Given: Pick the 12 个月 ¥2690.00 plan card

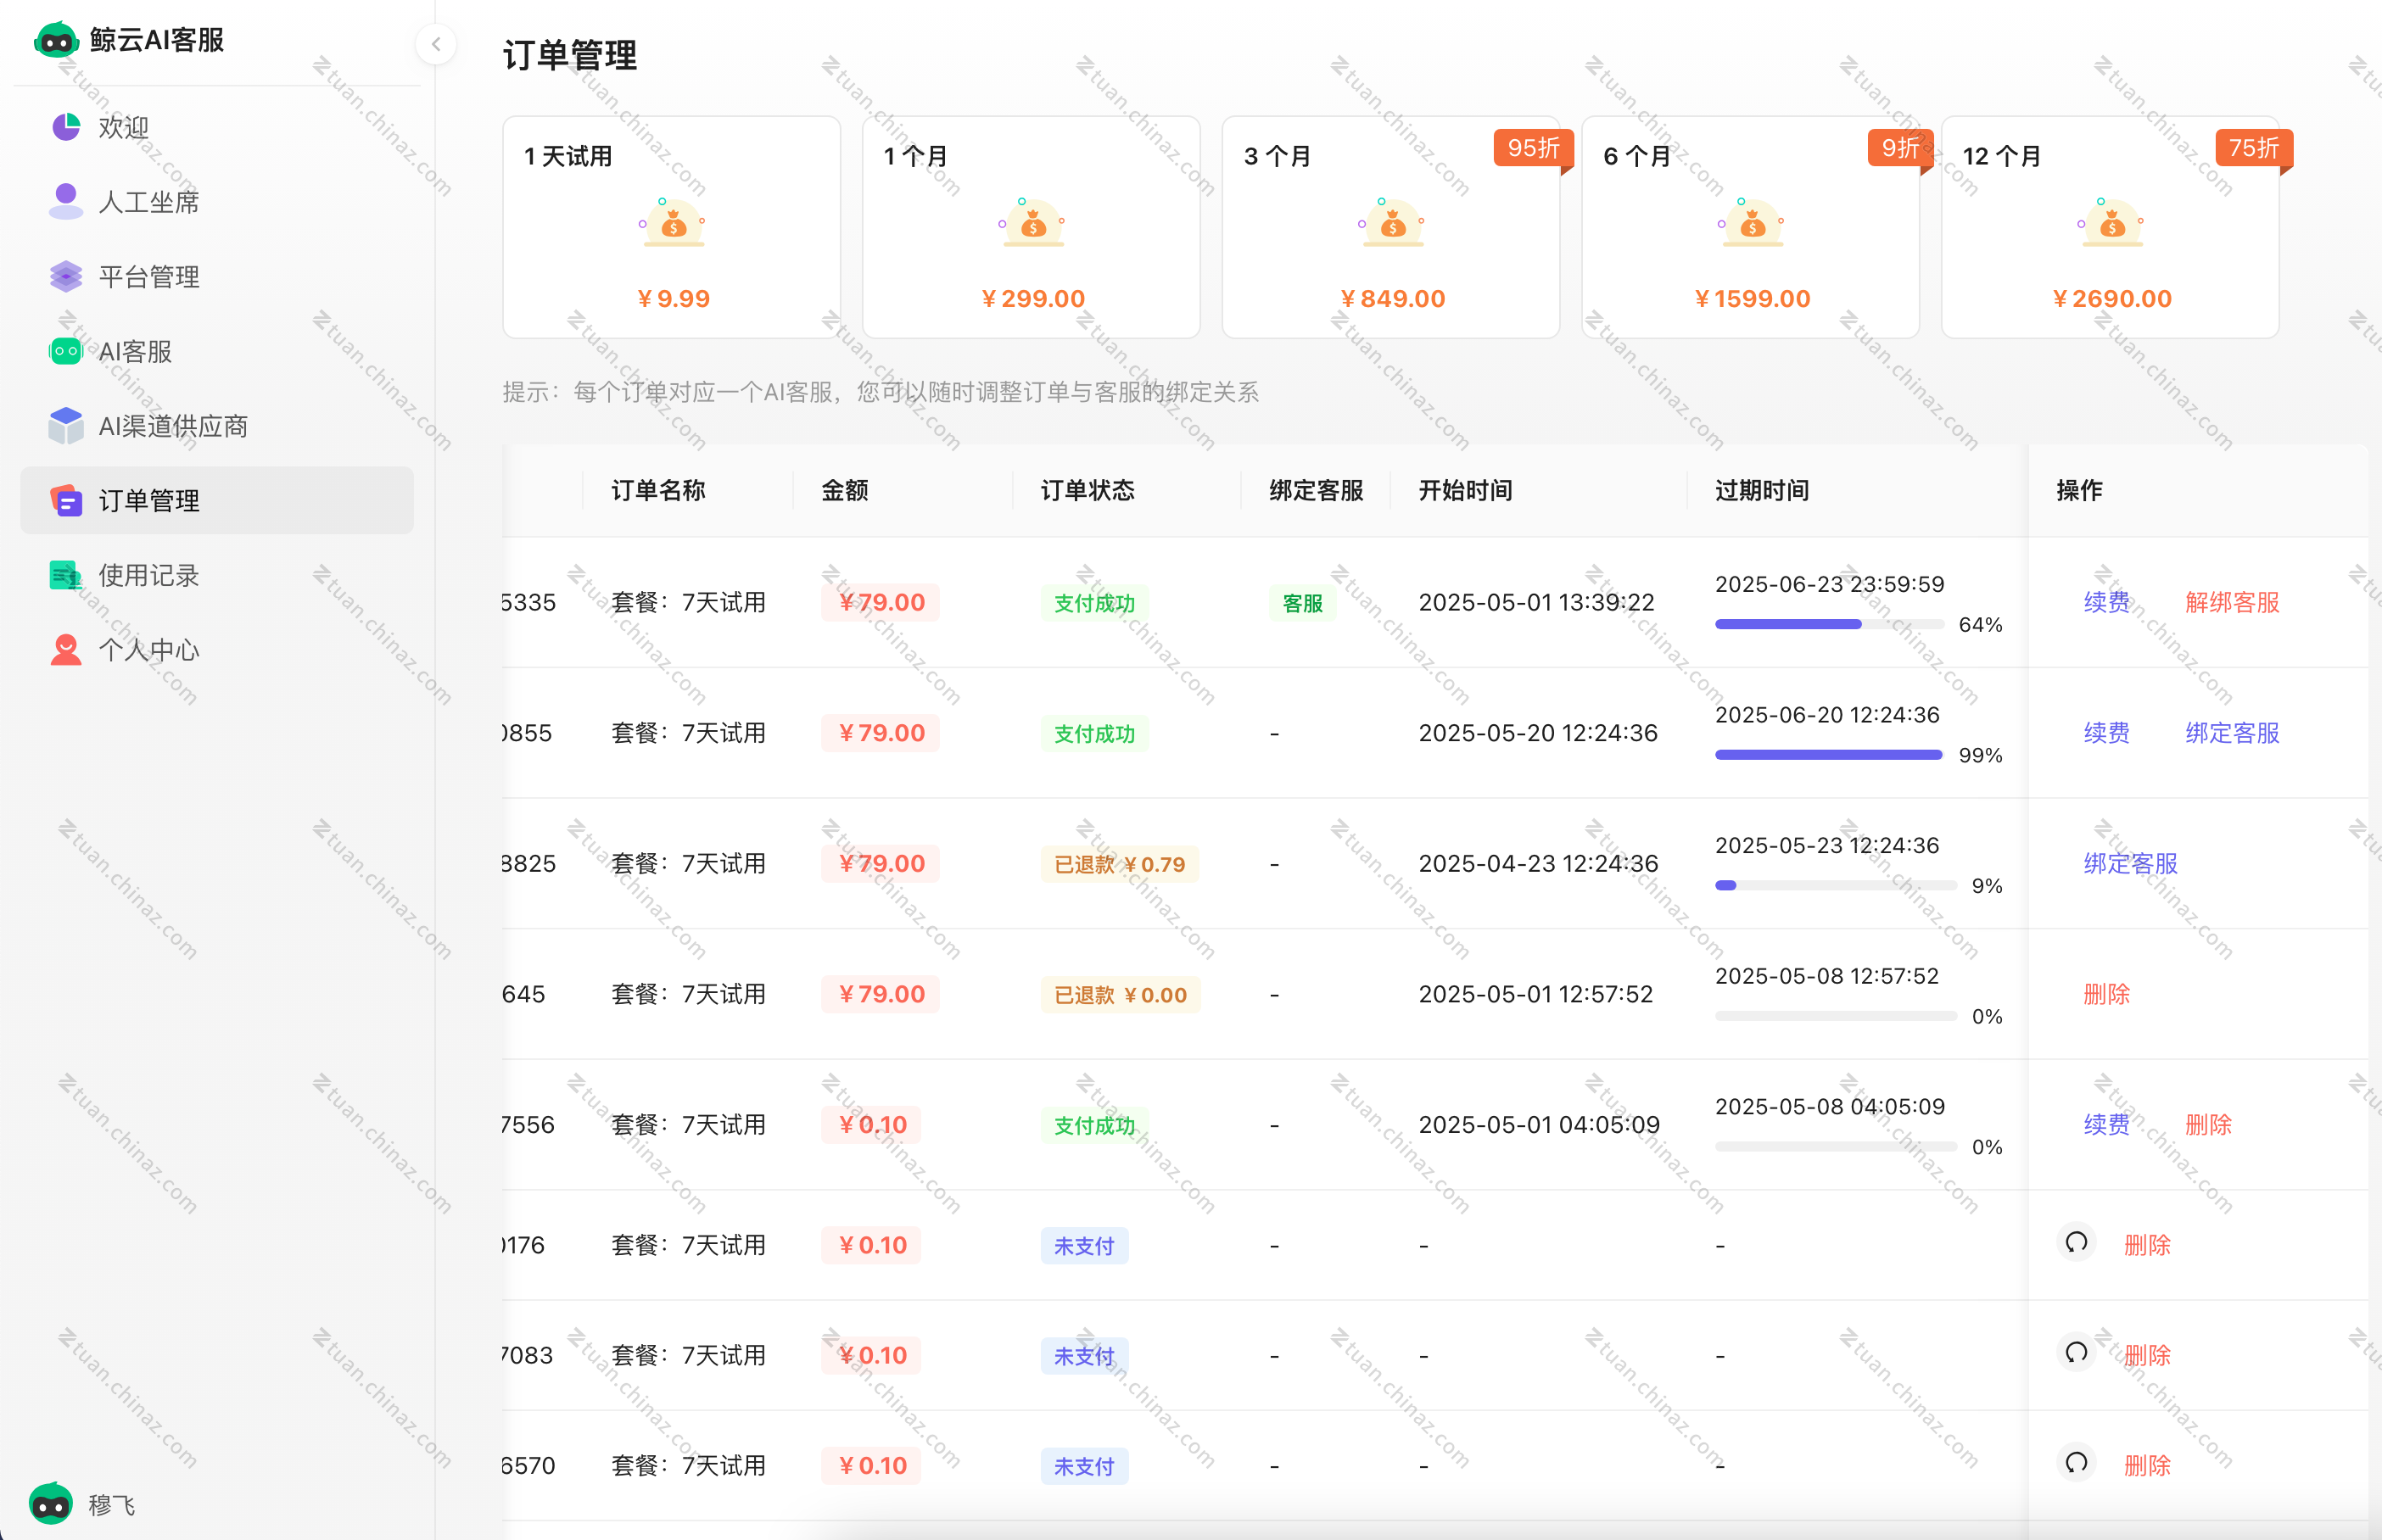Looking at the screenshot, I should click(x=2110, y=227).
